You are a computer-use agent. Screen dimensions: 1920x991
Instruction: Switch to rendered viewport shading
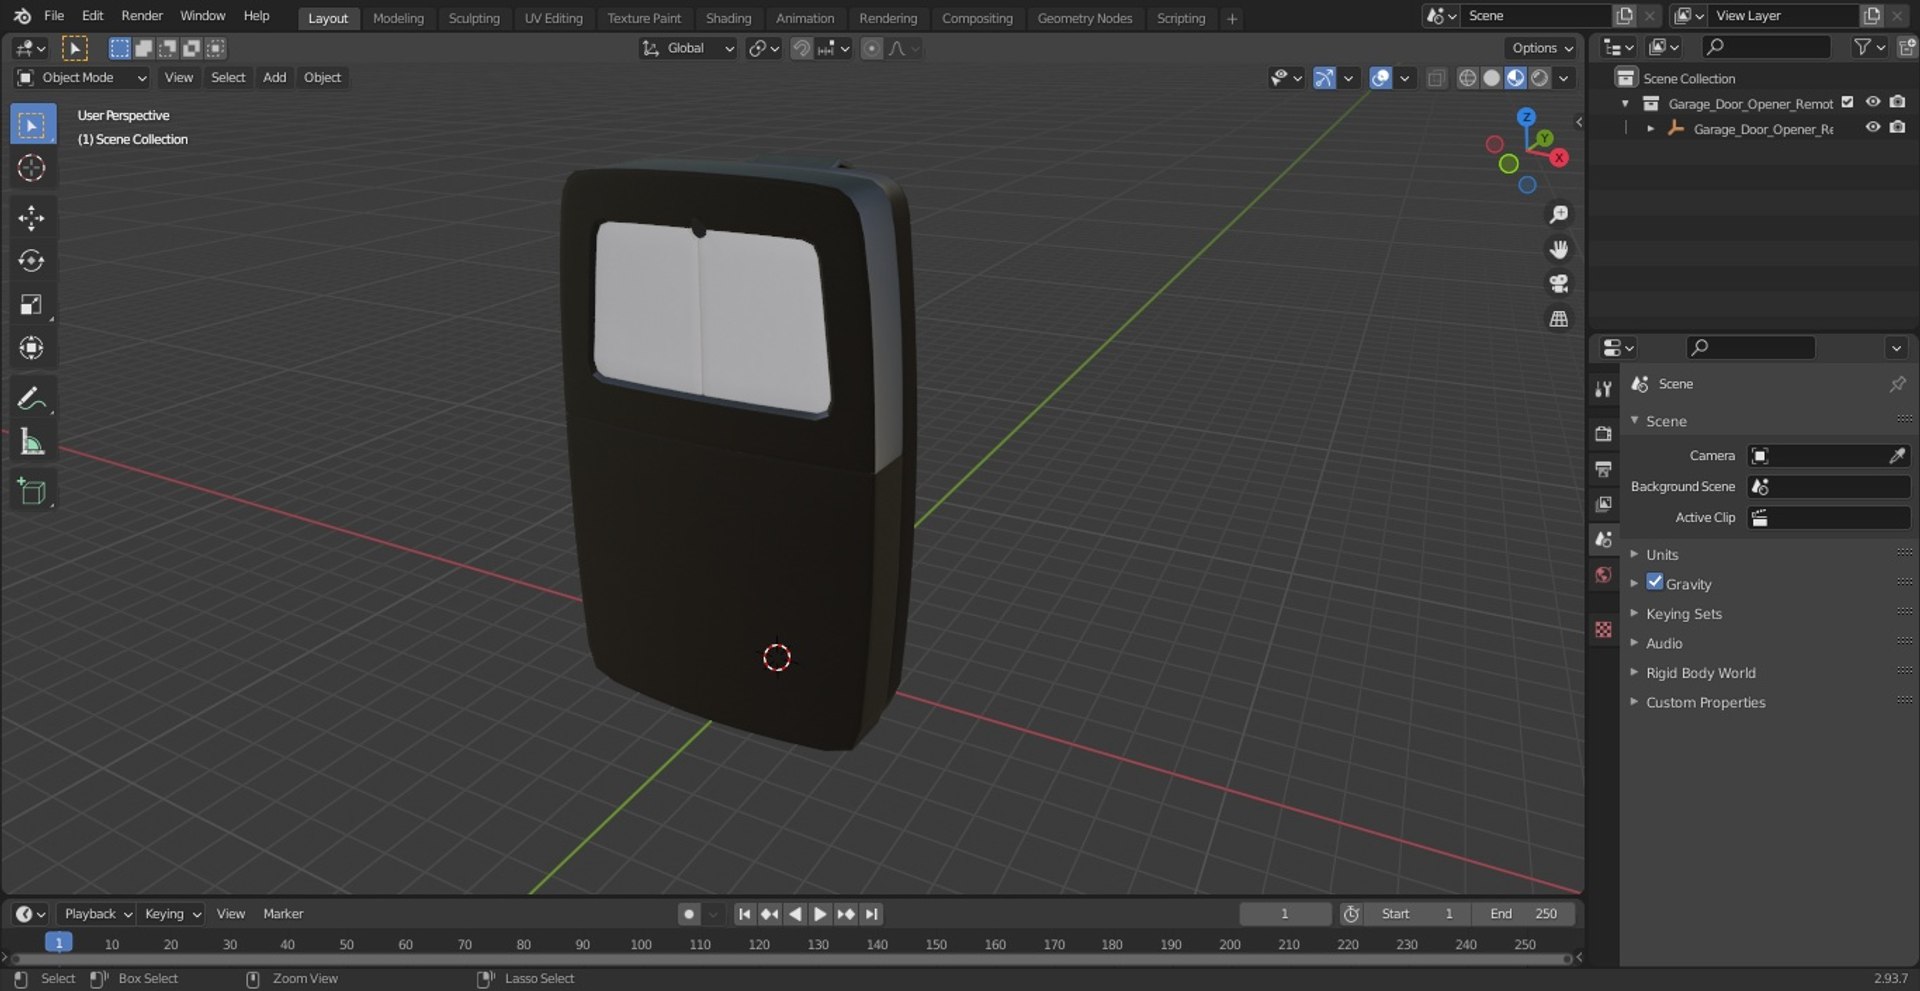tap(1540, 78)
